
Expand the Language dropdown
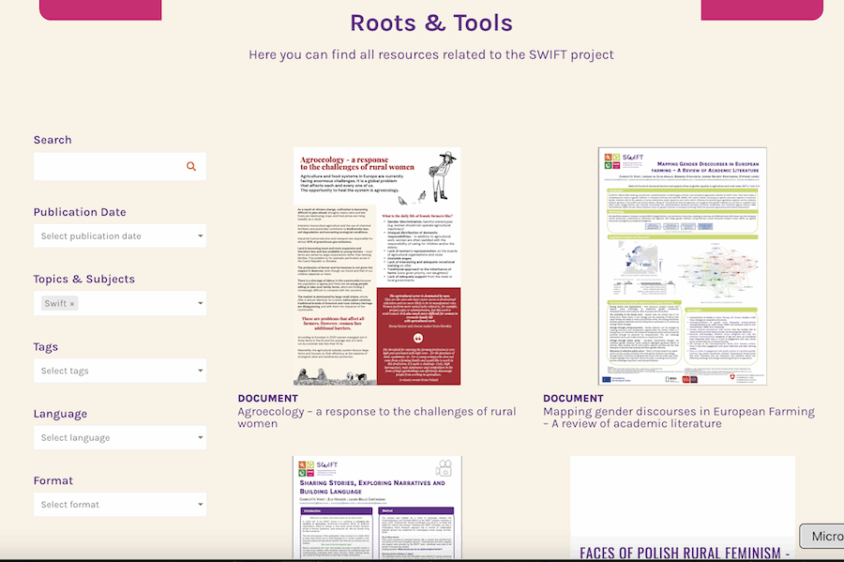point(120,438)
